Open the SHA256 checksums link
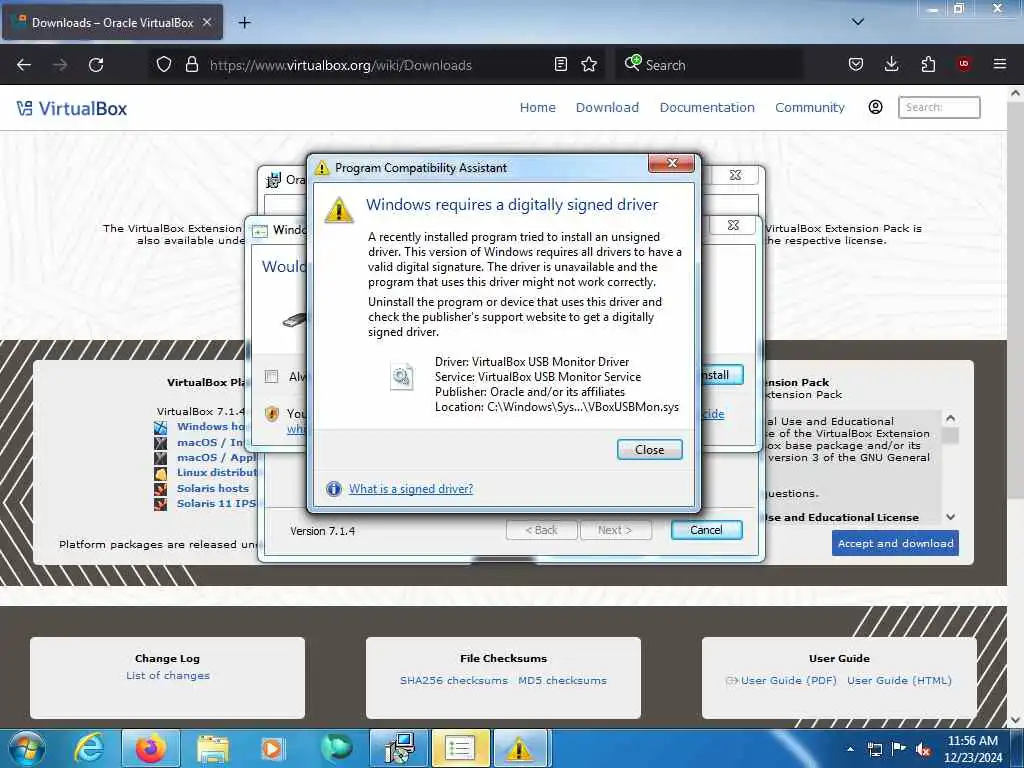Image resolution: width=1024 pixels, height=768 pixels. pyautogui.click(x=454, y=680)
